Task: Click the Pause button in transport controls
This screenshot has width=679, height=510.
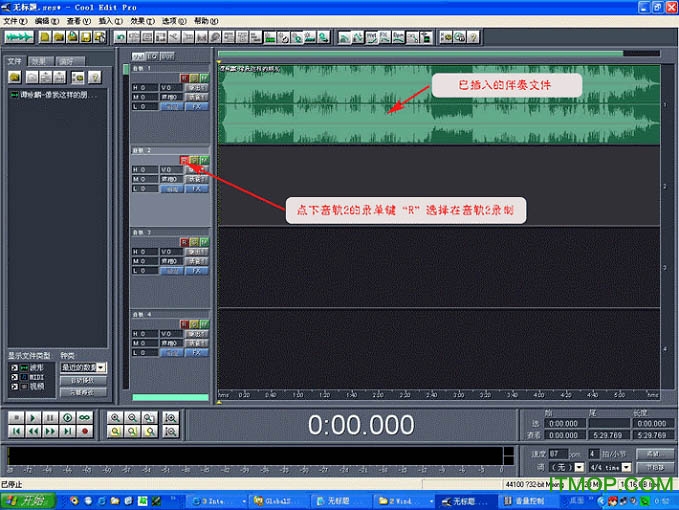Action: pos(51,417)
